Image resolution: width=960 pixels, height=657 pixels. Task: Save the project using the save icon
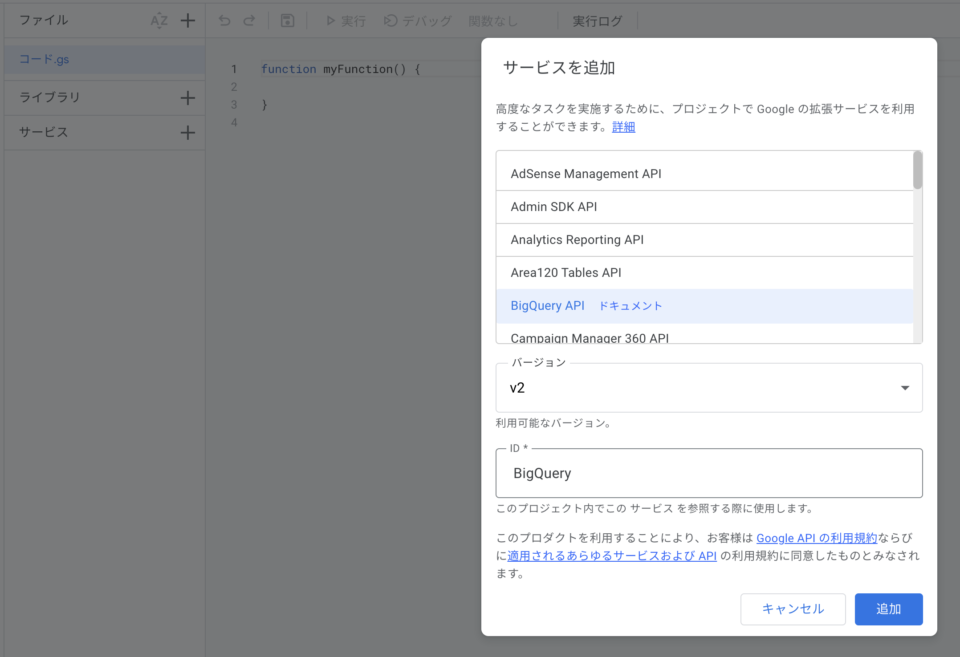[x=289, y=20]
